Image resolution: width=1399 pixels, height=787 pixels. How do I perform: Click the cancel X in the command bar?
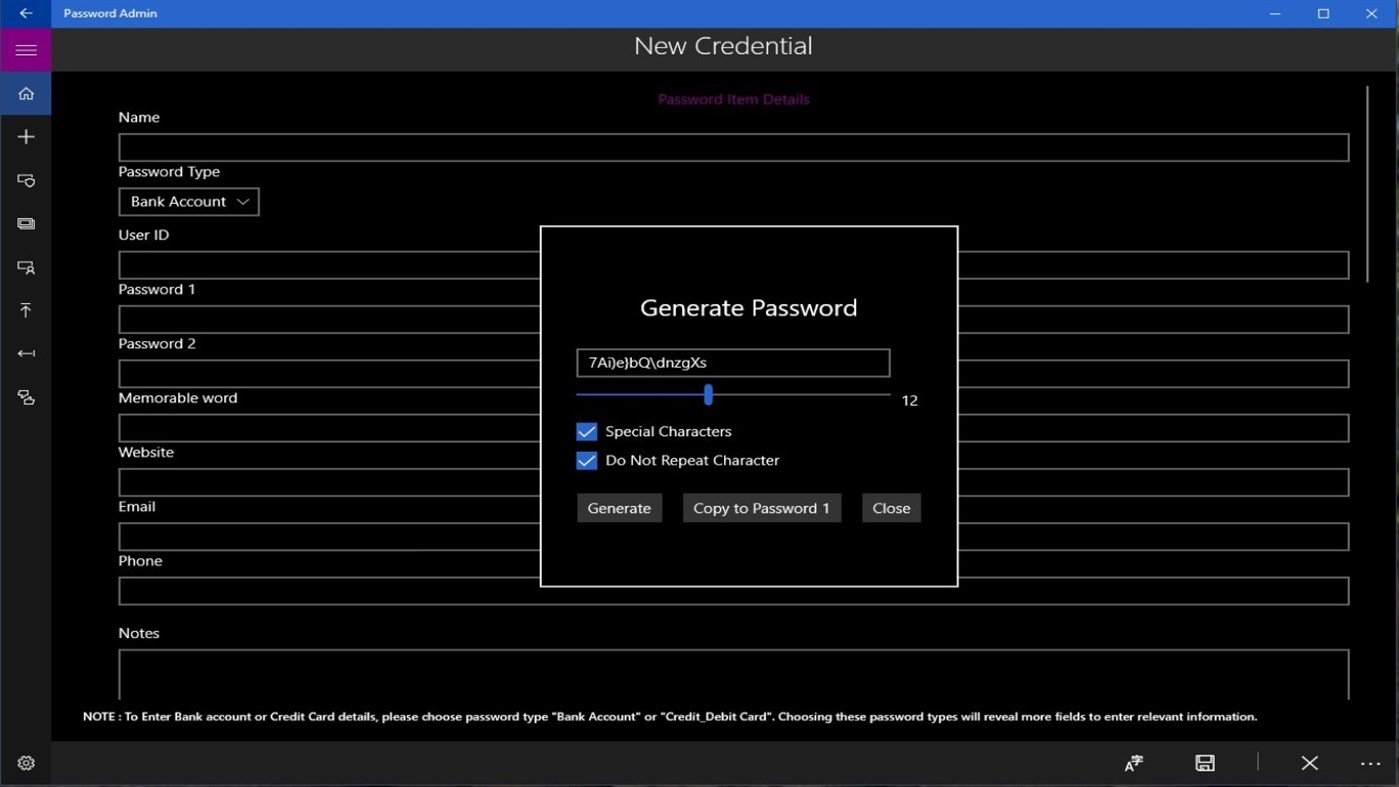[1310, 763]
